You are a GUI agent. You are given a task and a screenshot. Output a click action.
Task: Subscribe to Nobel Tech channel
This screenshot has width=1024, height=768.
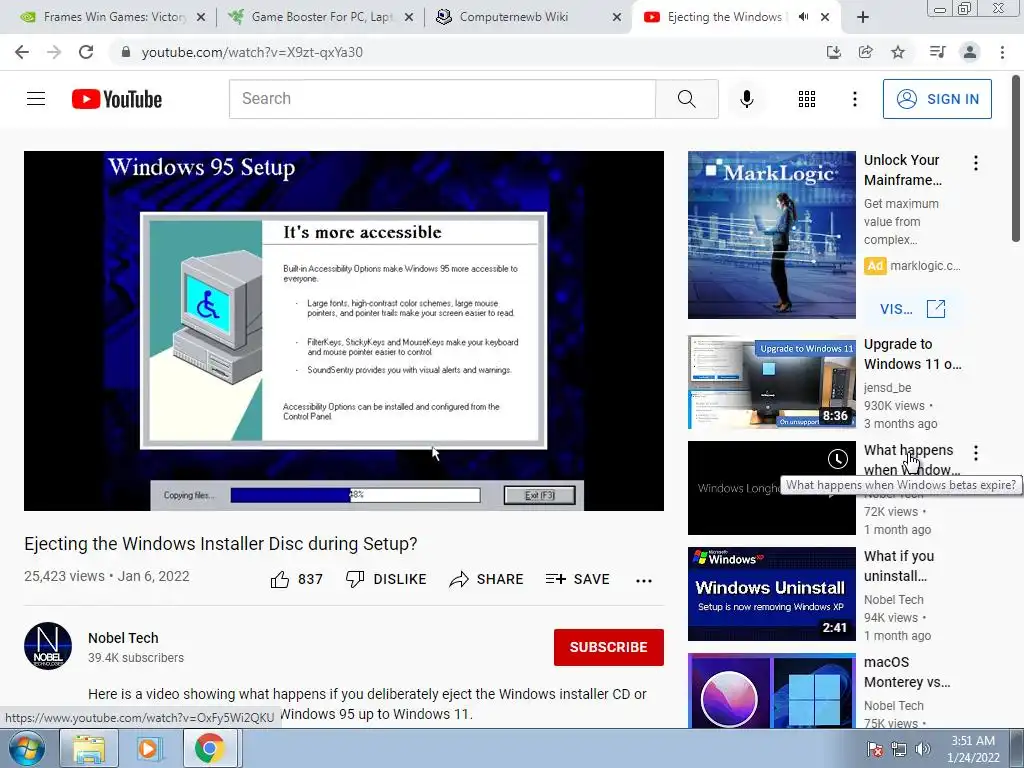pos(609,647)
